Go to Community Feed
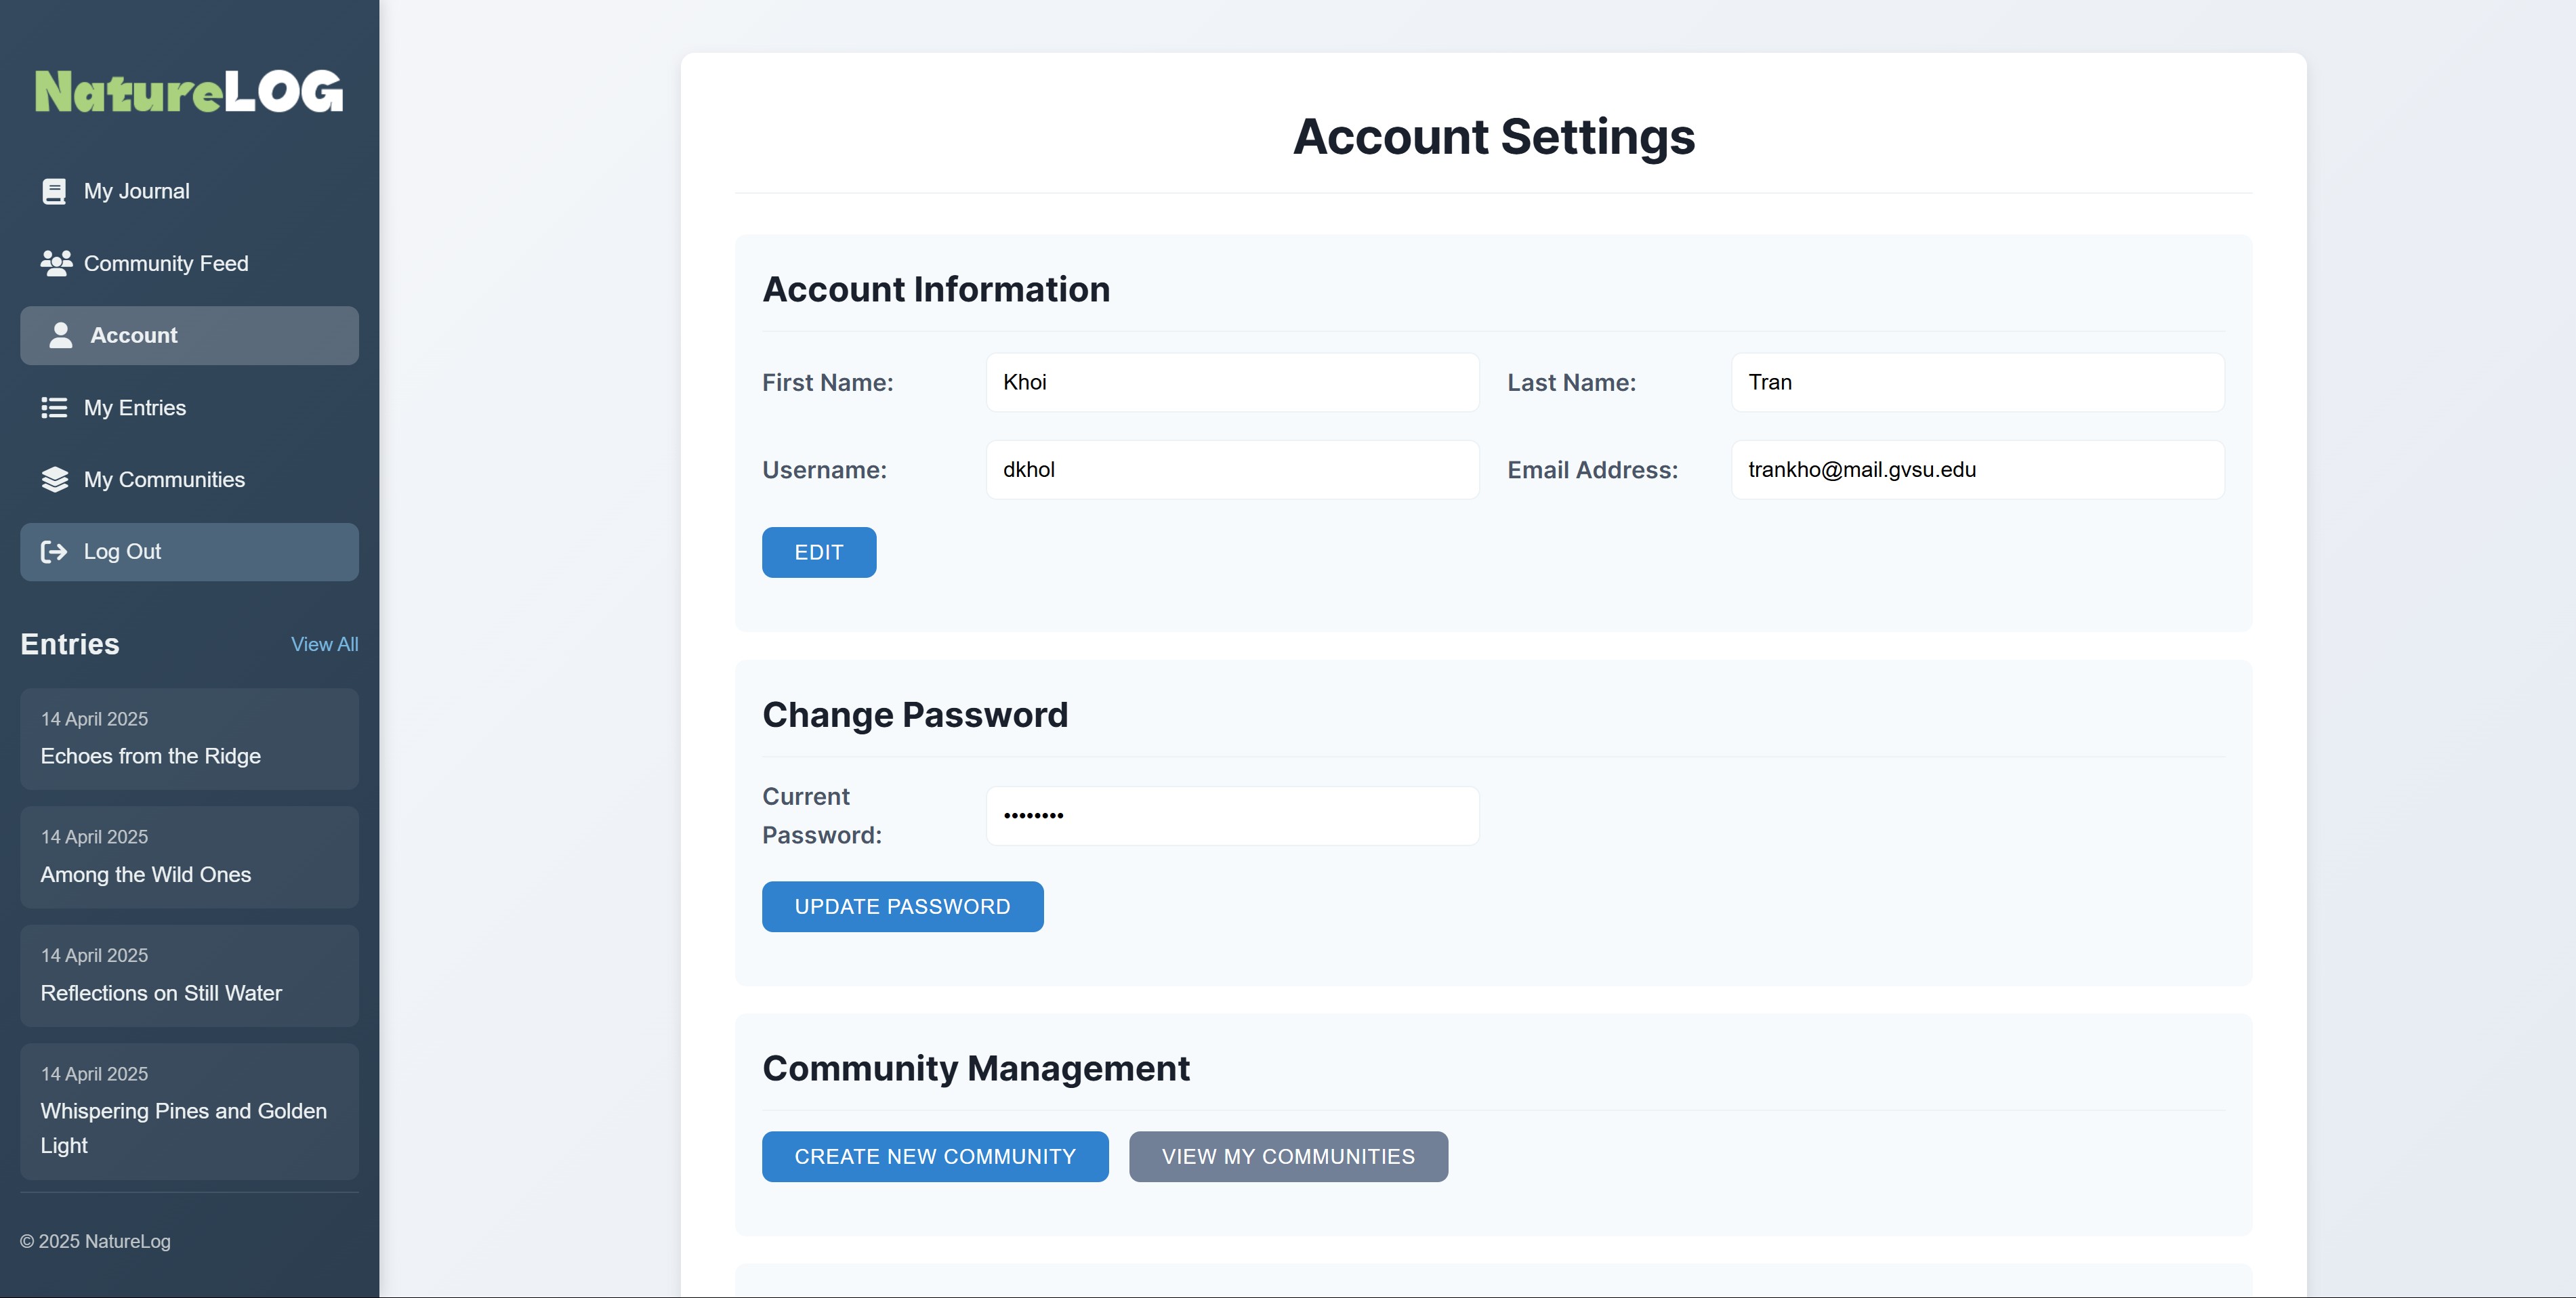The image size is (2576, 1298). (x=189, y=263)
